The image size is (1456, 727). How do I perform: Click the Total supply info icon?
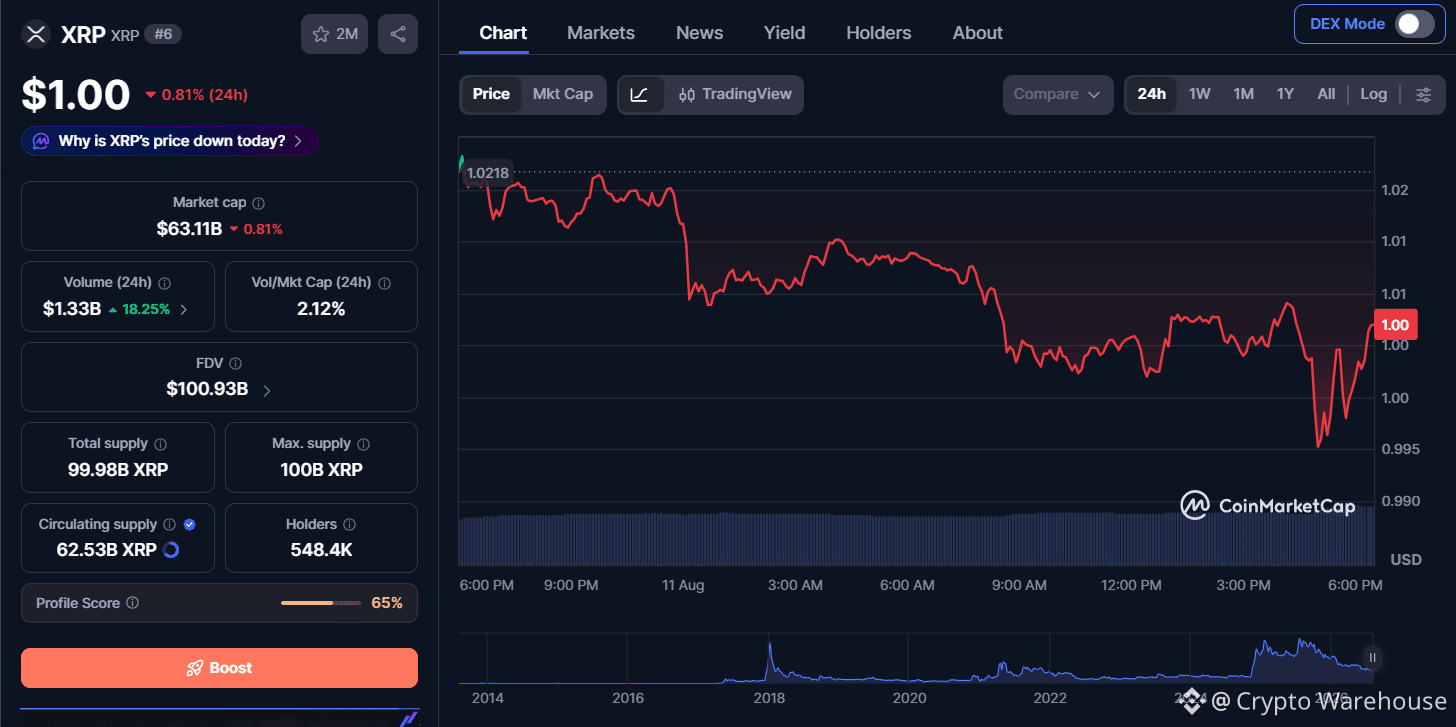click(x=161, y=444)
